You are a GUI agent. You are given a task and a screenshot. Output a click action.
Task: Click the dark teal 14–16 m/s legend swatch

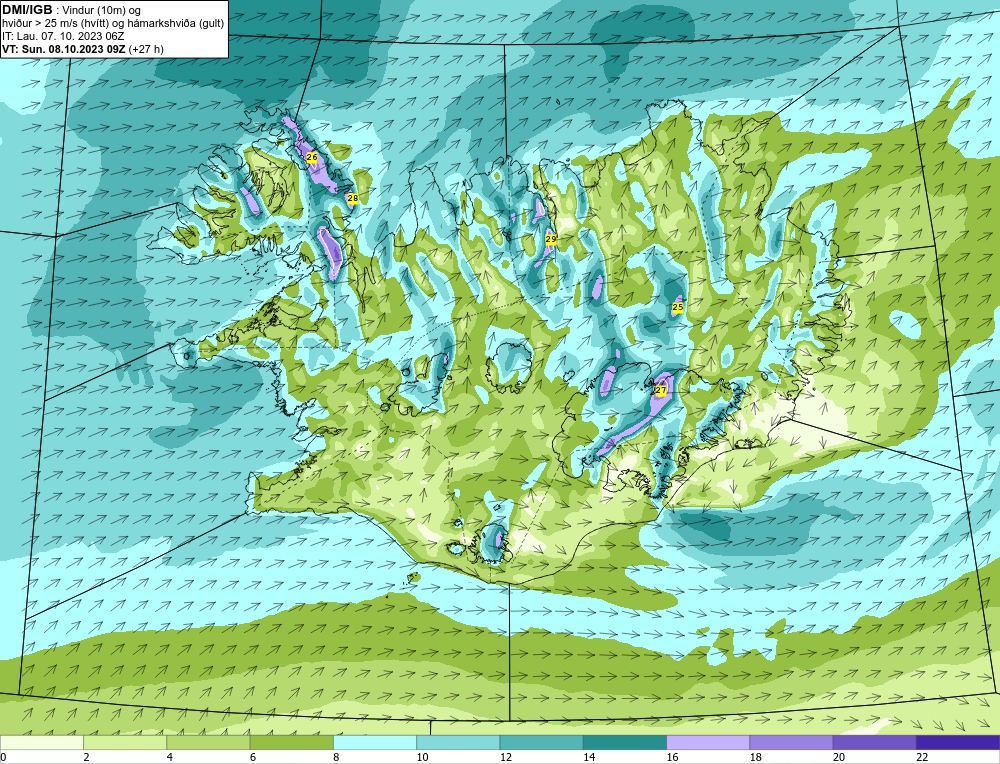point(625,742)
